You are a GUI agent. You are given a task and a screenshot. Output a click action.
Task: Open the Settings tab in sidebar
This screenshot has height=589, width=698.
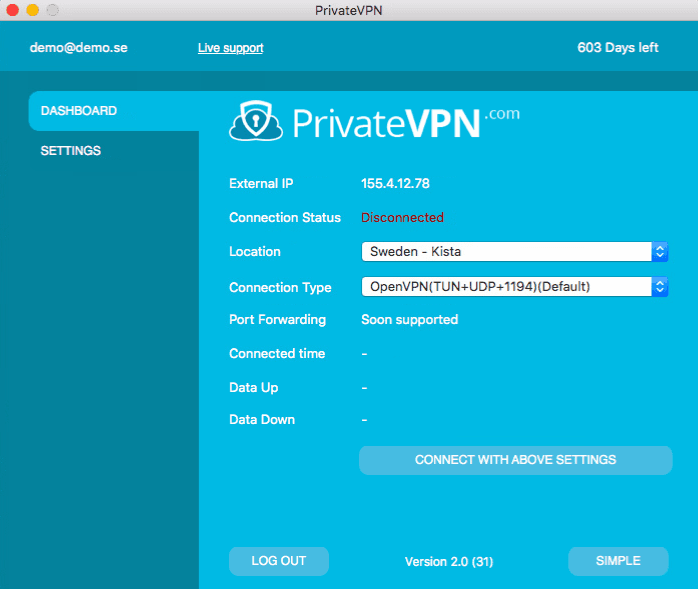pos(71,151)
